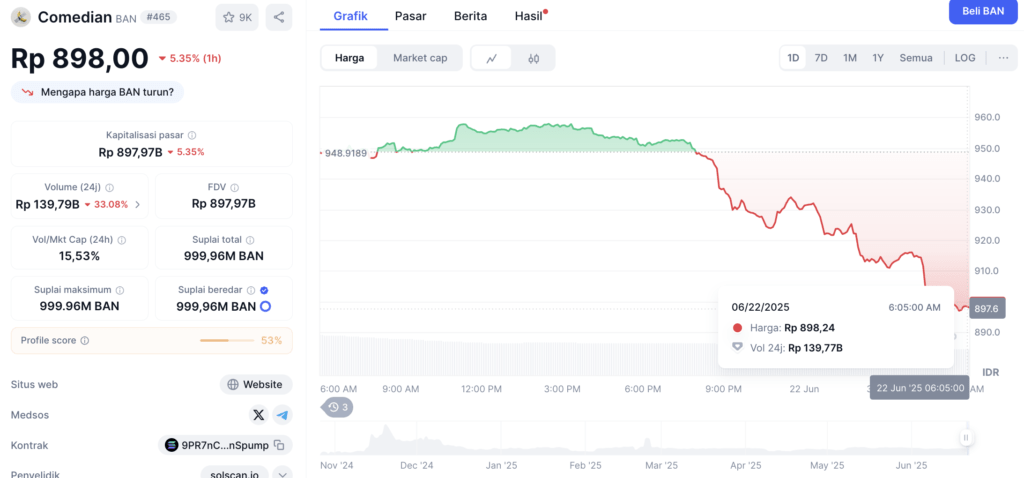The height and width of the screenshot is (478, 1024).
Task: Click the Rp 898,00 price heading
Action: pos(80,59)
